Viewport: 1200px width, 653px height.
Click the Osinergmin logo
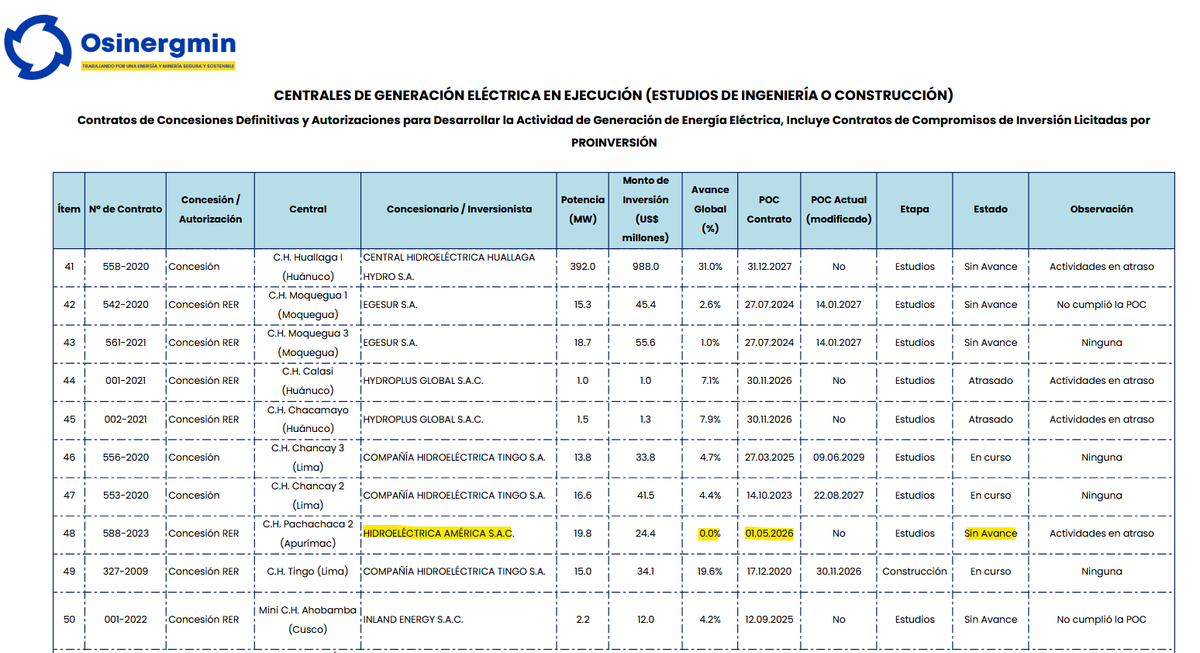pos(121,46)
